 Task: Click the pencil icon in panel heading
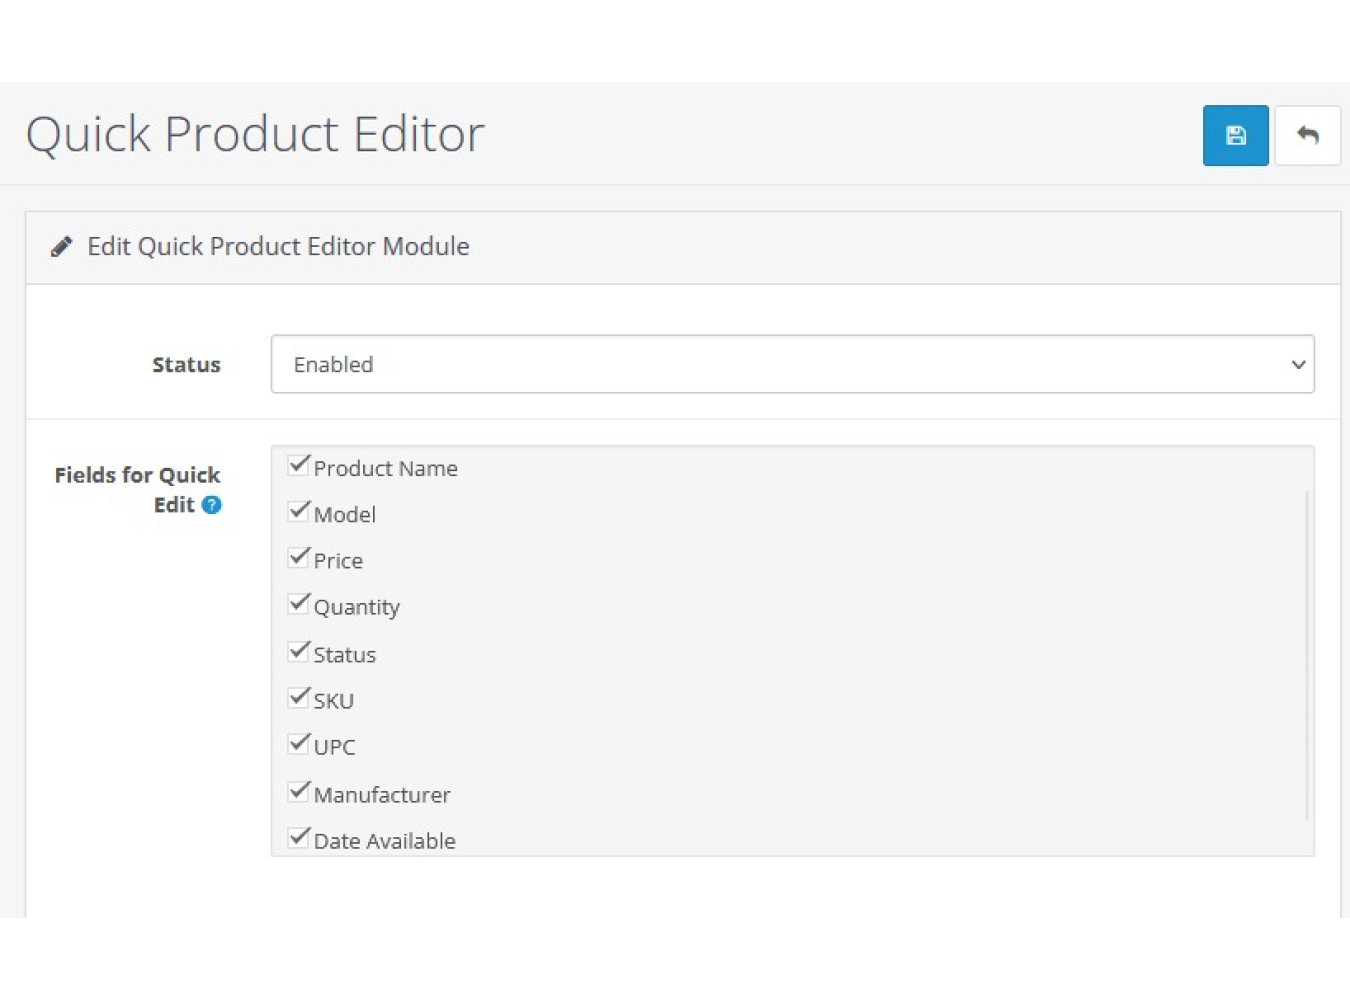pos(62,247)
